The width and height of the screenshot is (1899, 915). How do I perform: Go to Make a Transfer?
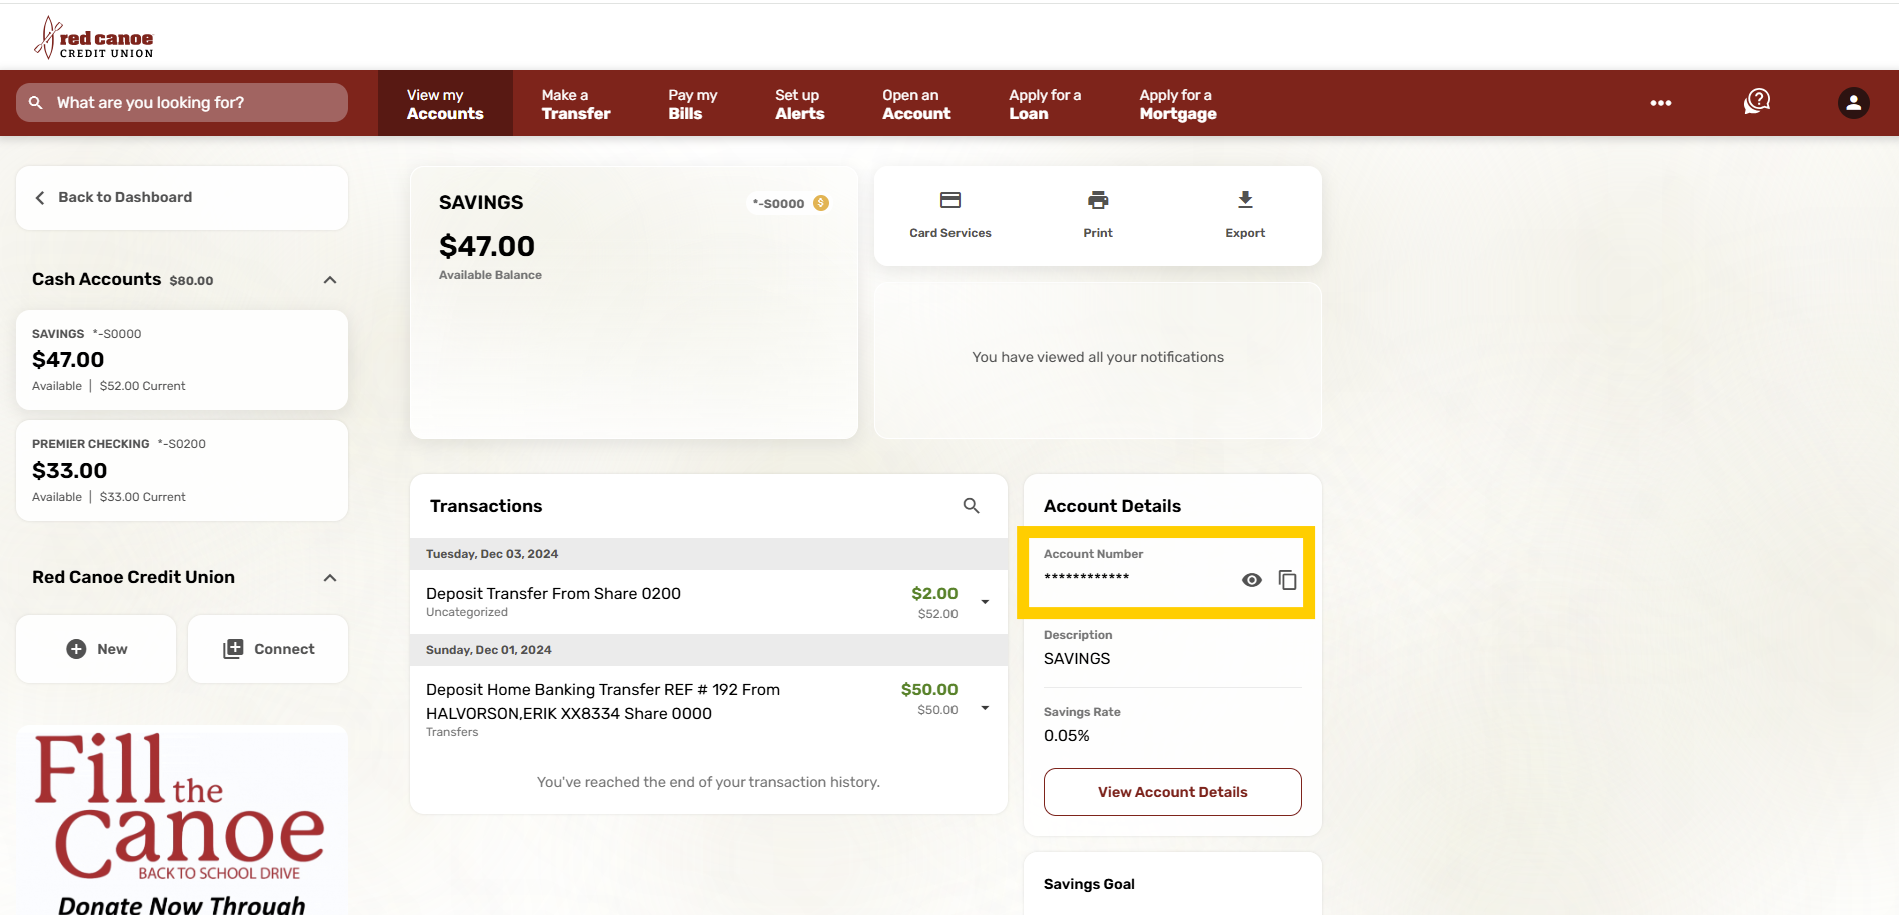coord(576,103)
